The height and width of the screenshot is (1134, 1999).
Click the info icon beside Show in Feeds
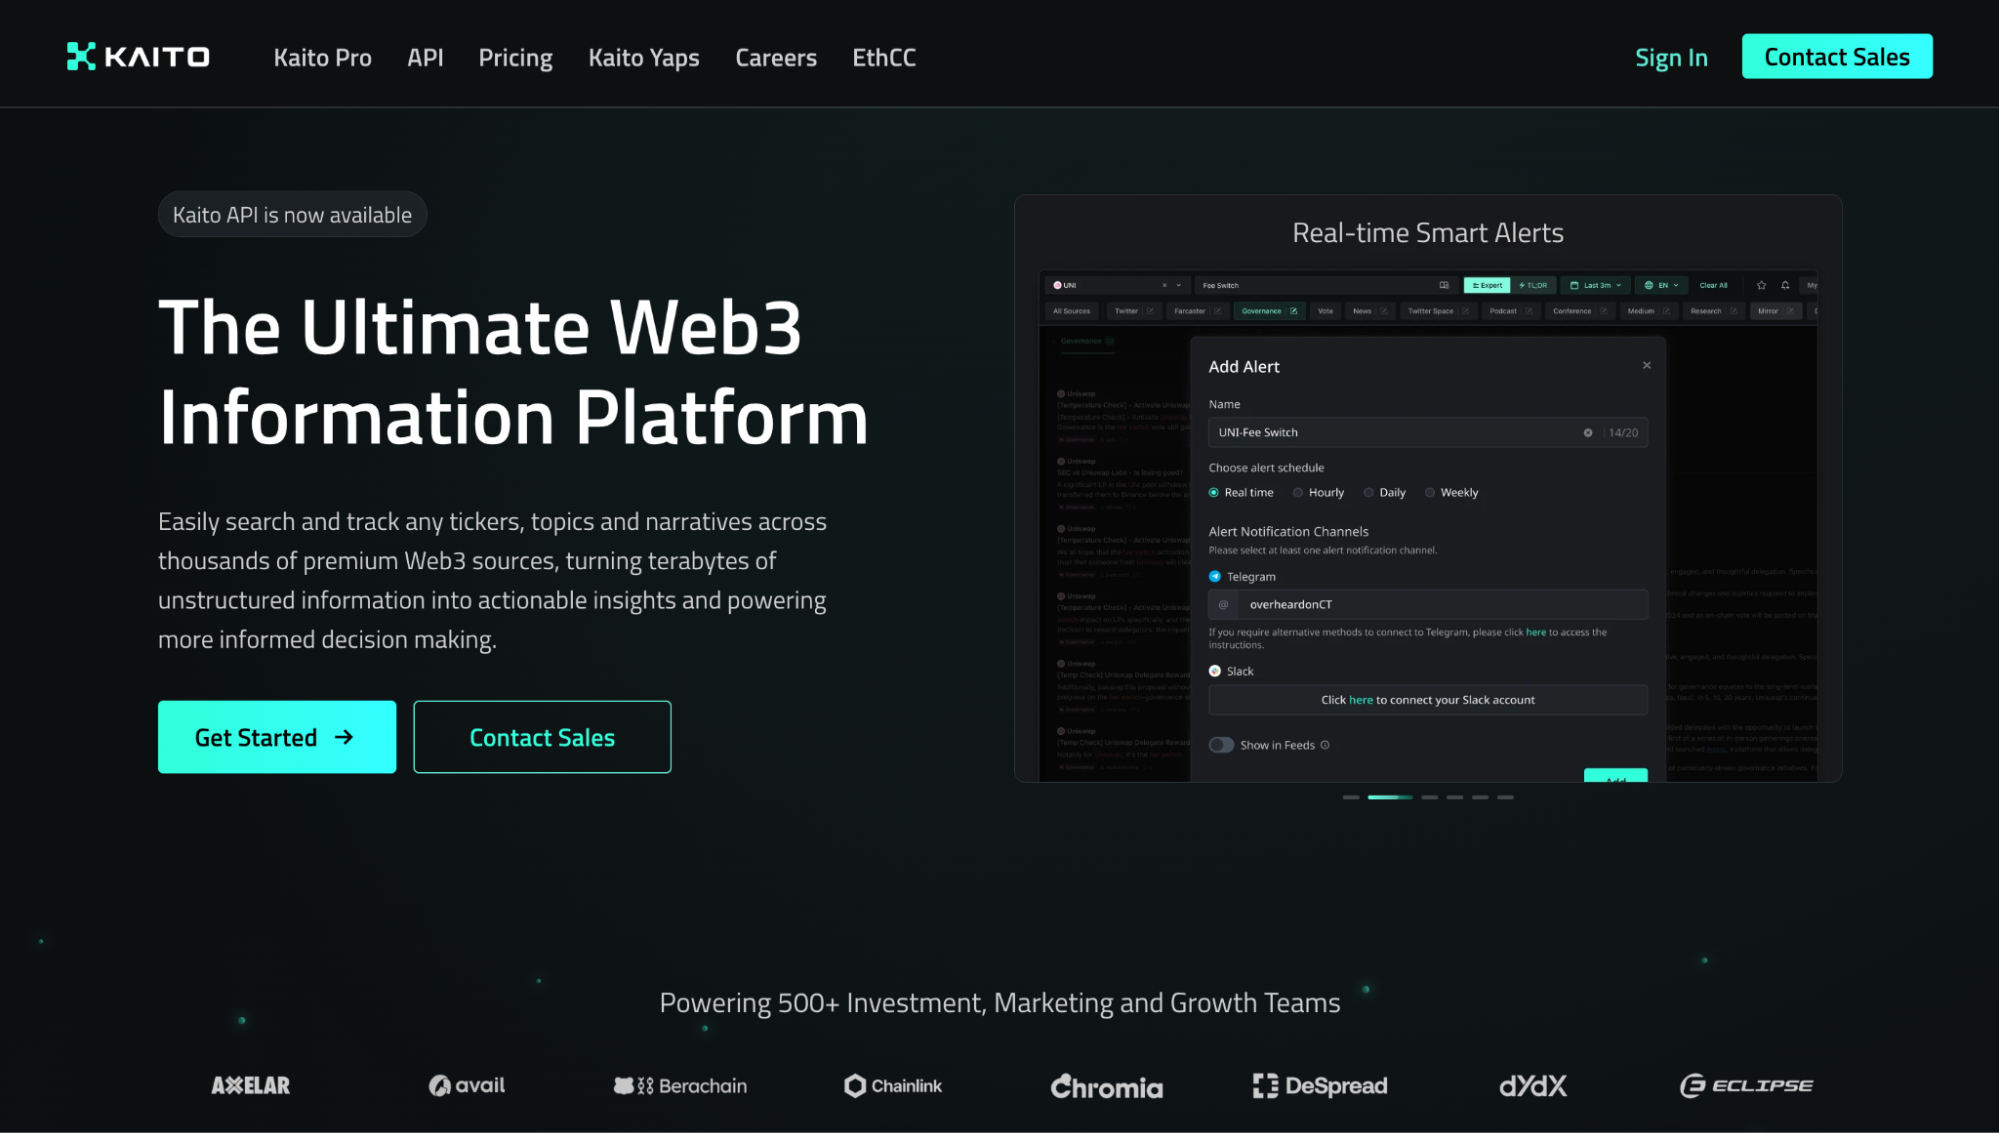[x=1325, y=745]
